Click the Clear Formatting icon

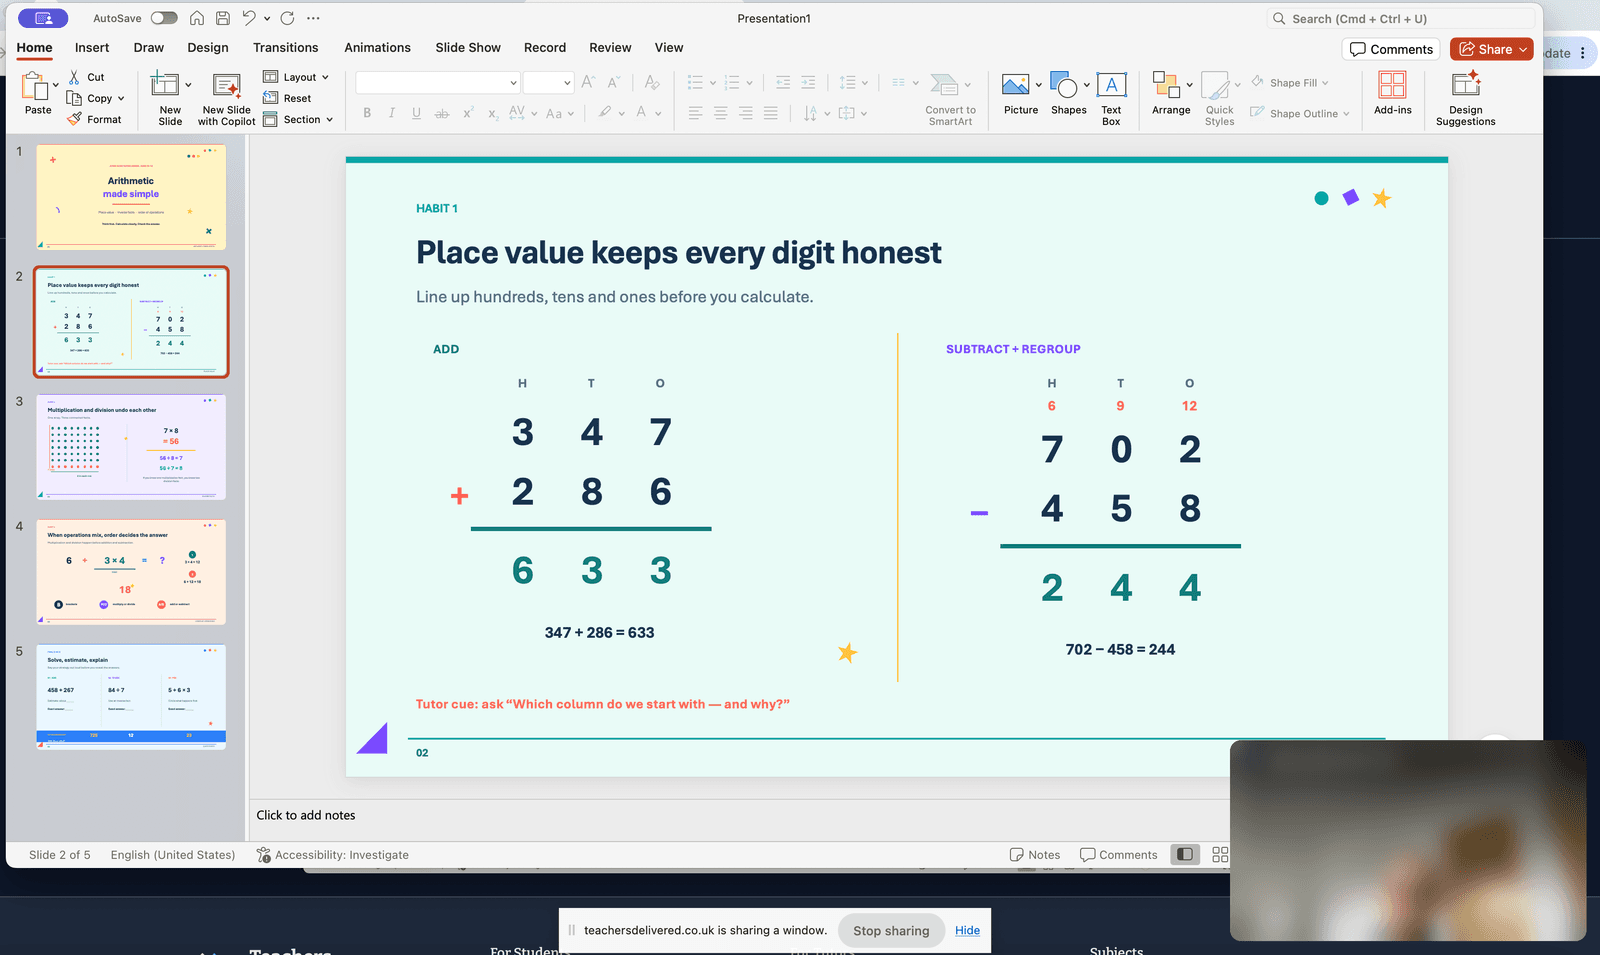pos(652,82)
